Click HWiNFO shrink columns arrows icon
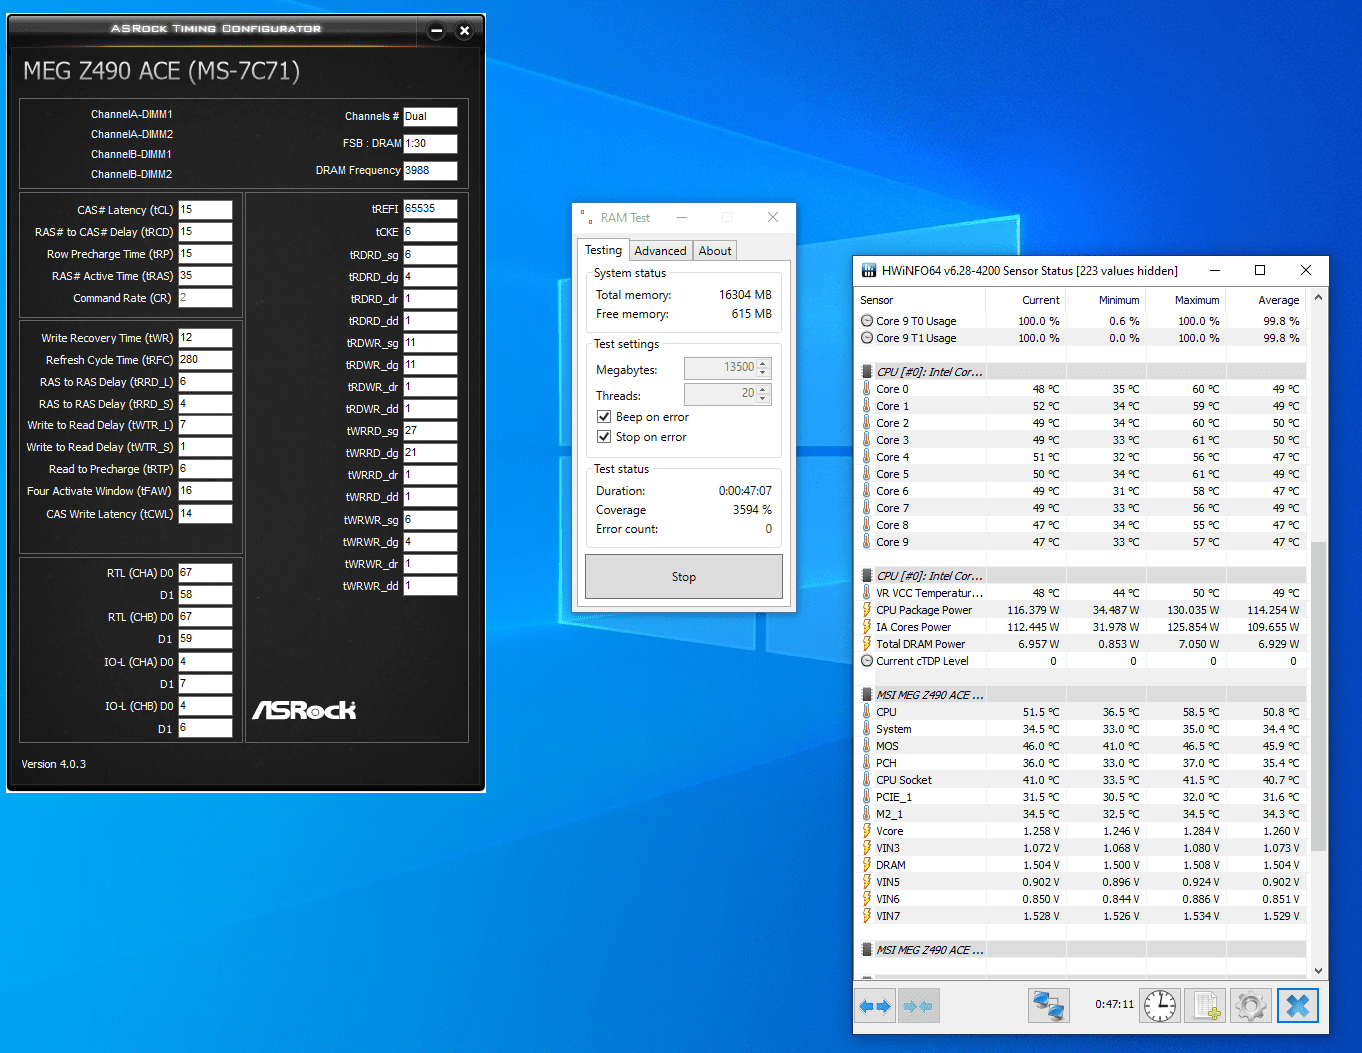 pyautogui.click(x=918, y=1006)
